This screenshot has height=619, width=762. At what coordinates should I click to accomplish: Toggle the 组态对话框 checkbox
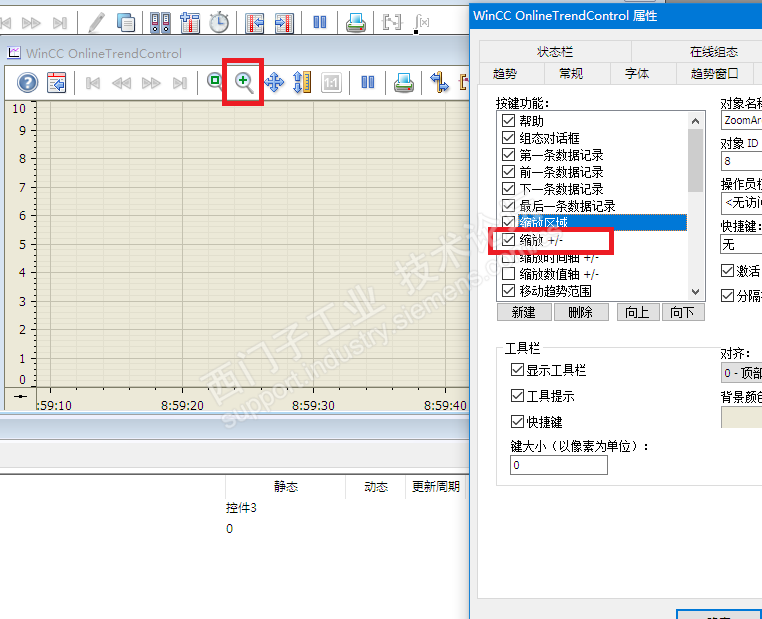tap(508, 138)
